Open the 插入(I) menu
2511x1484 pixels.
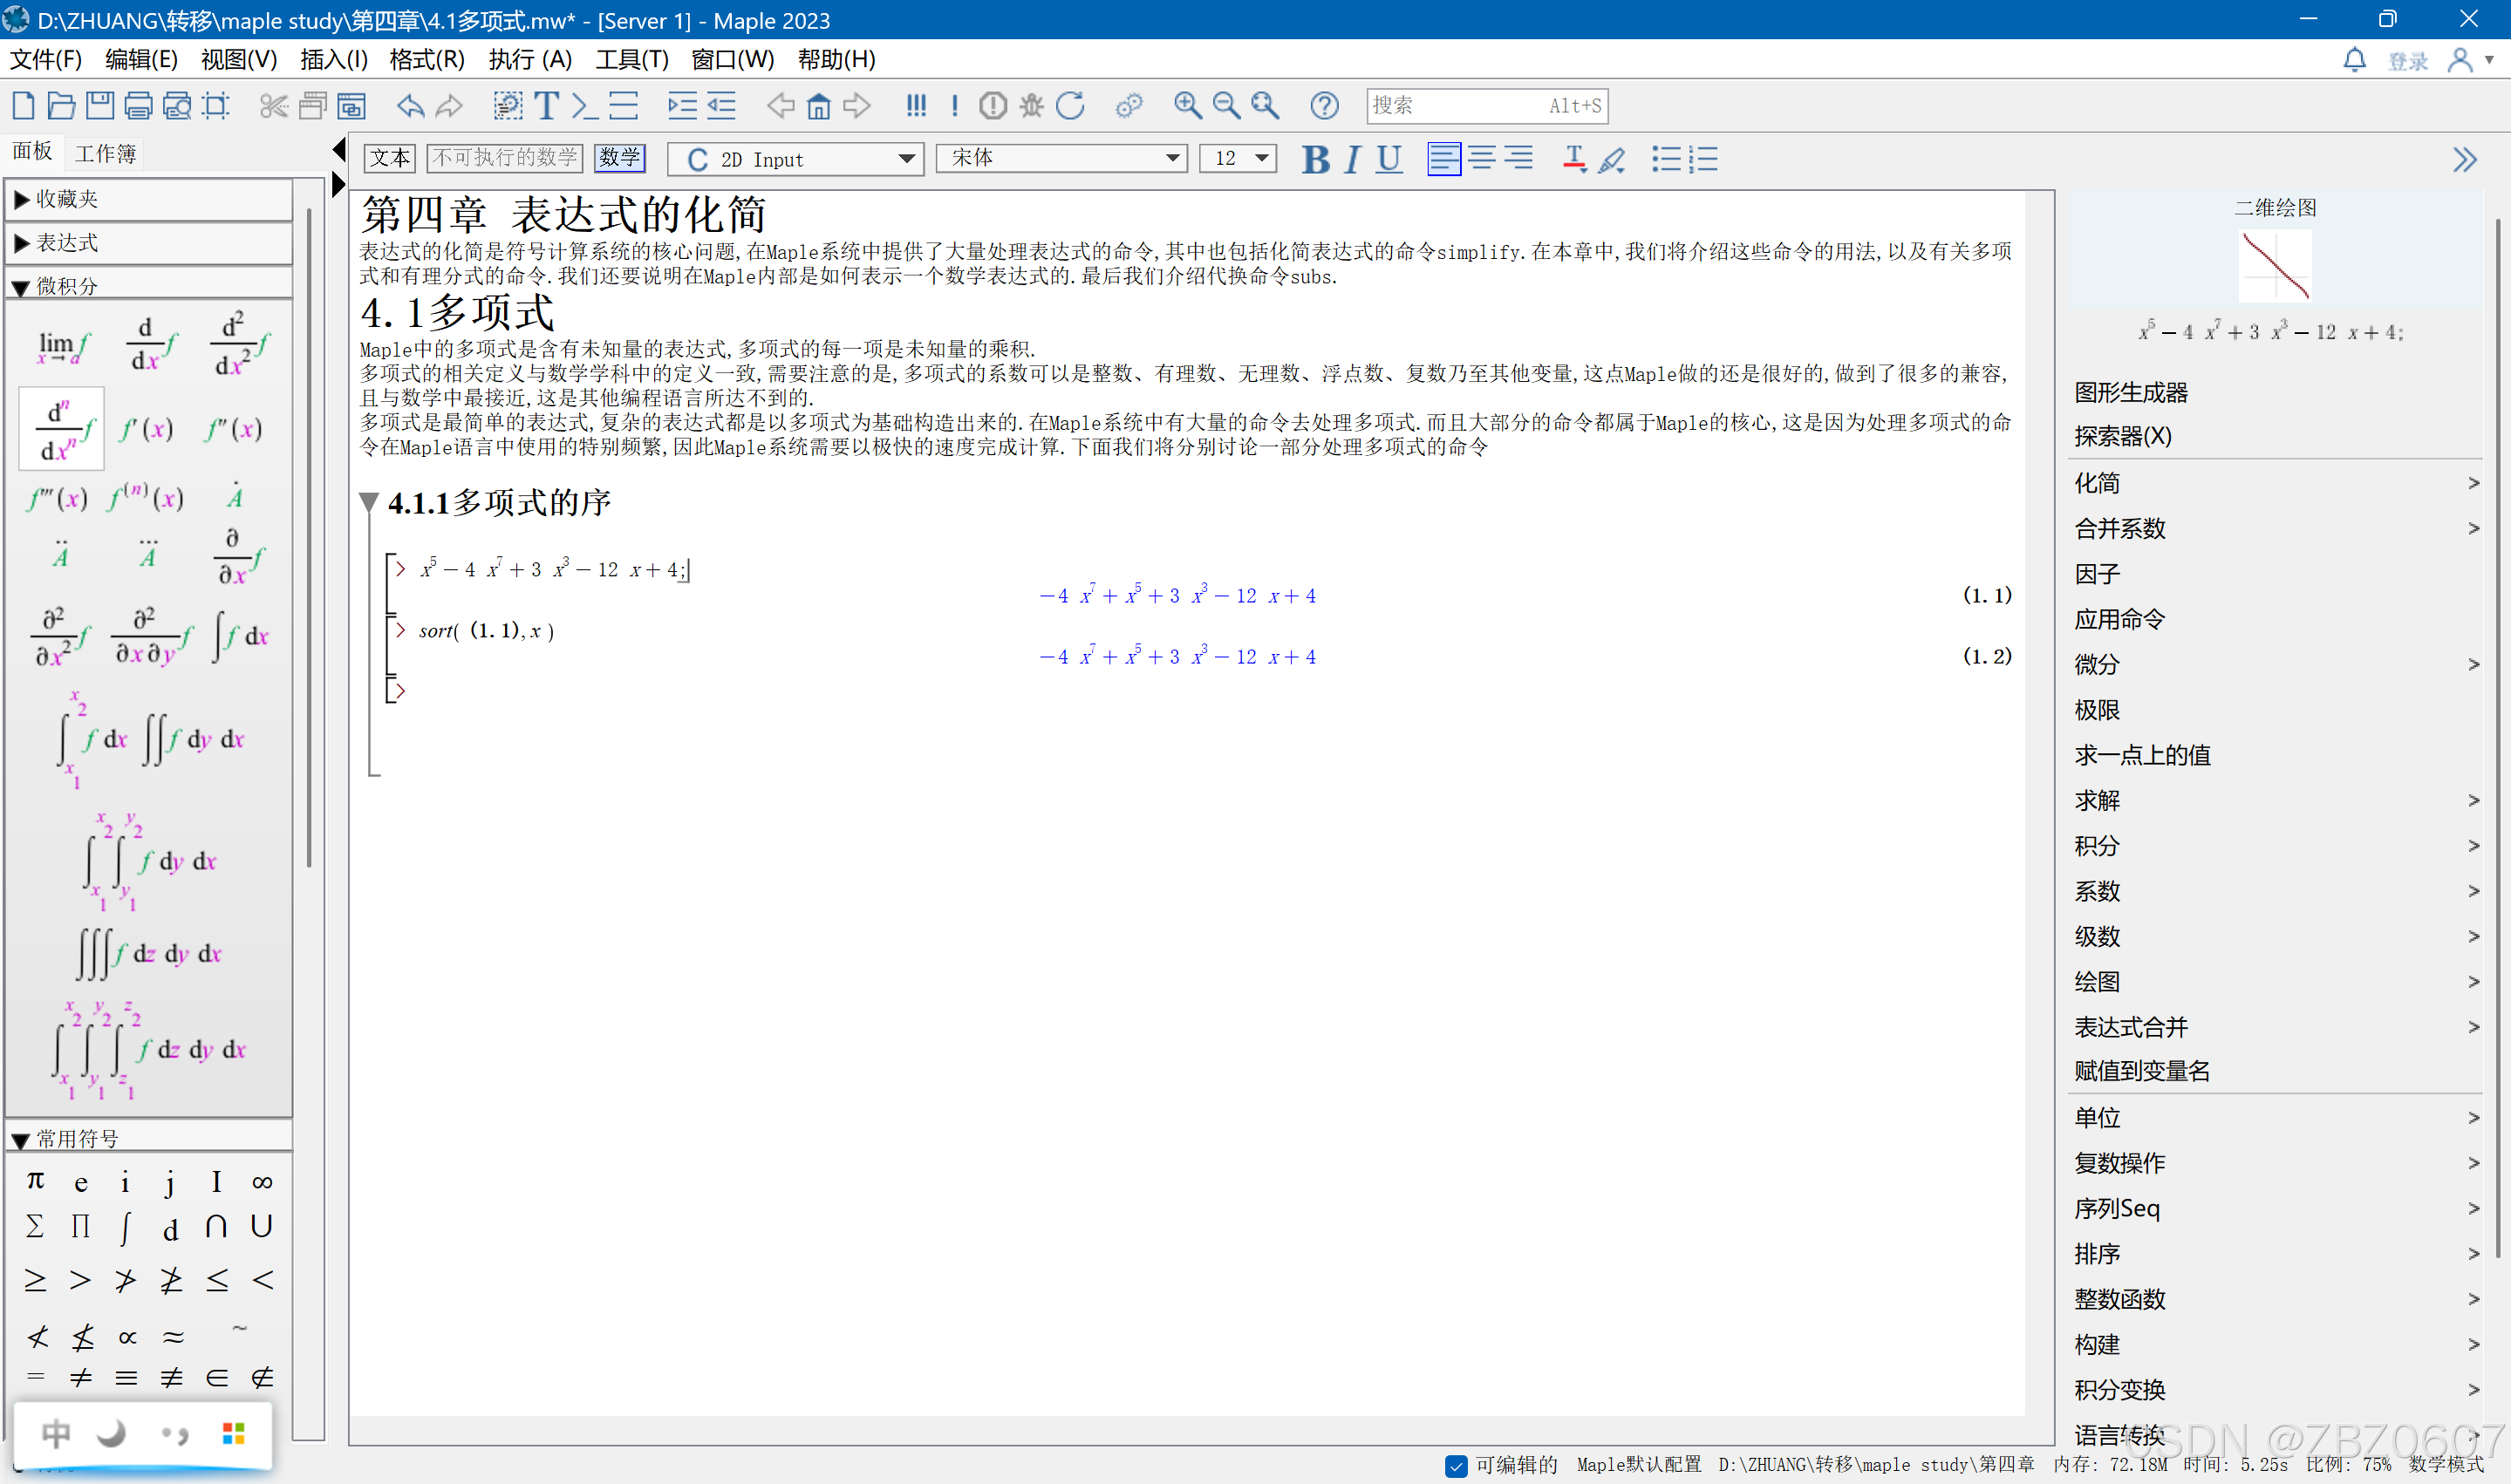coord(334,60)
